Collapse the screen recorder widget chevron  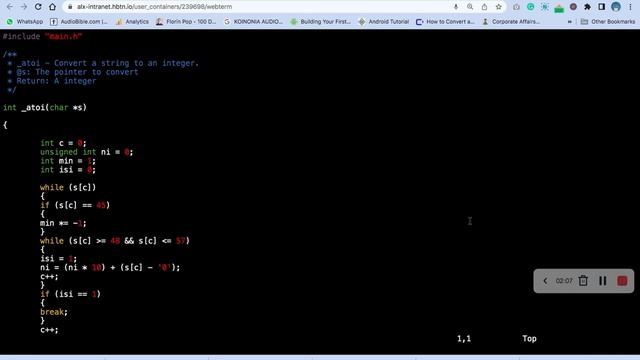[x=545, y=281]
